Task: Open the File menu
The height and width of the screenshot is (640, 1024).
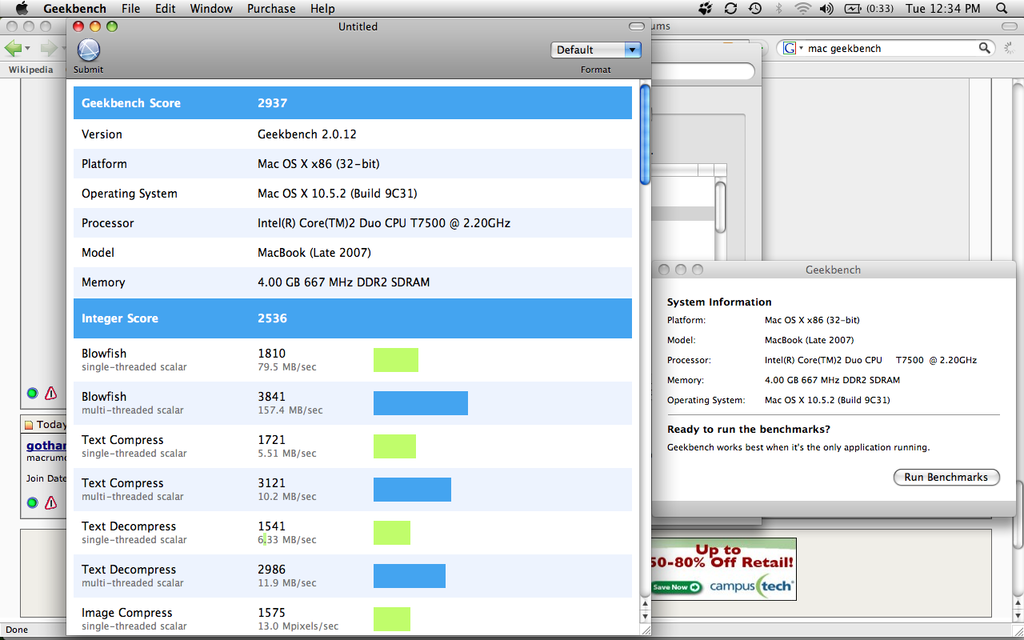Action: [x=131, y=8]
